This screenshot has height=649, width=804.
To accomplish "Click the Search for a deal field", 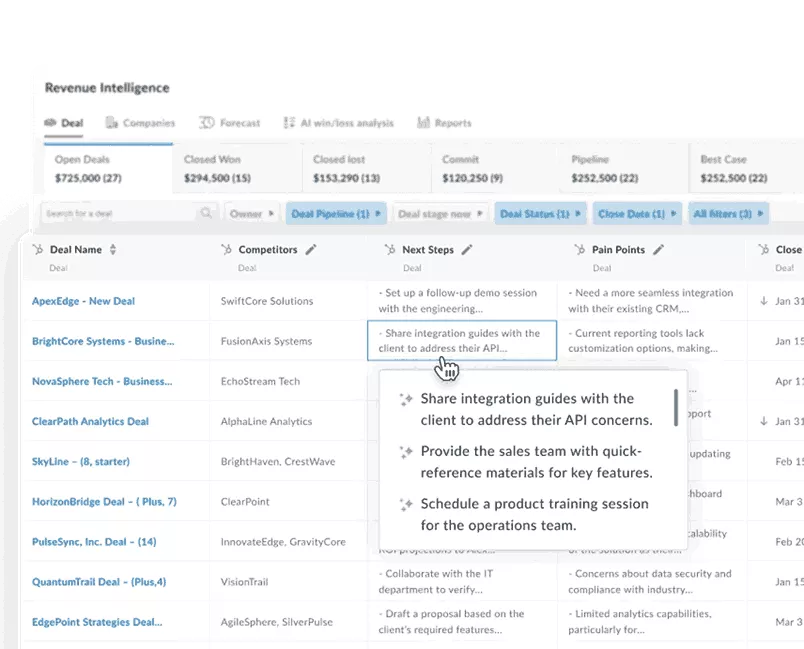I will point(129,213).
